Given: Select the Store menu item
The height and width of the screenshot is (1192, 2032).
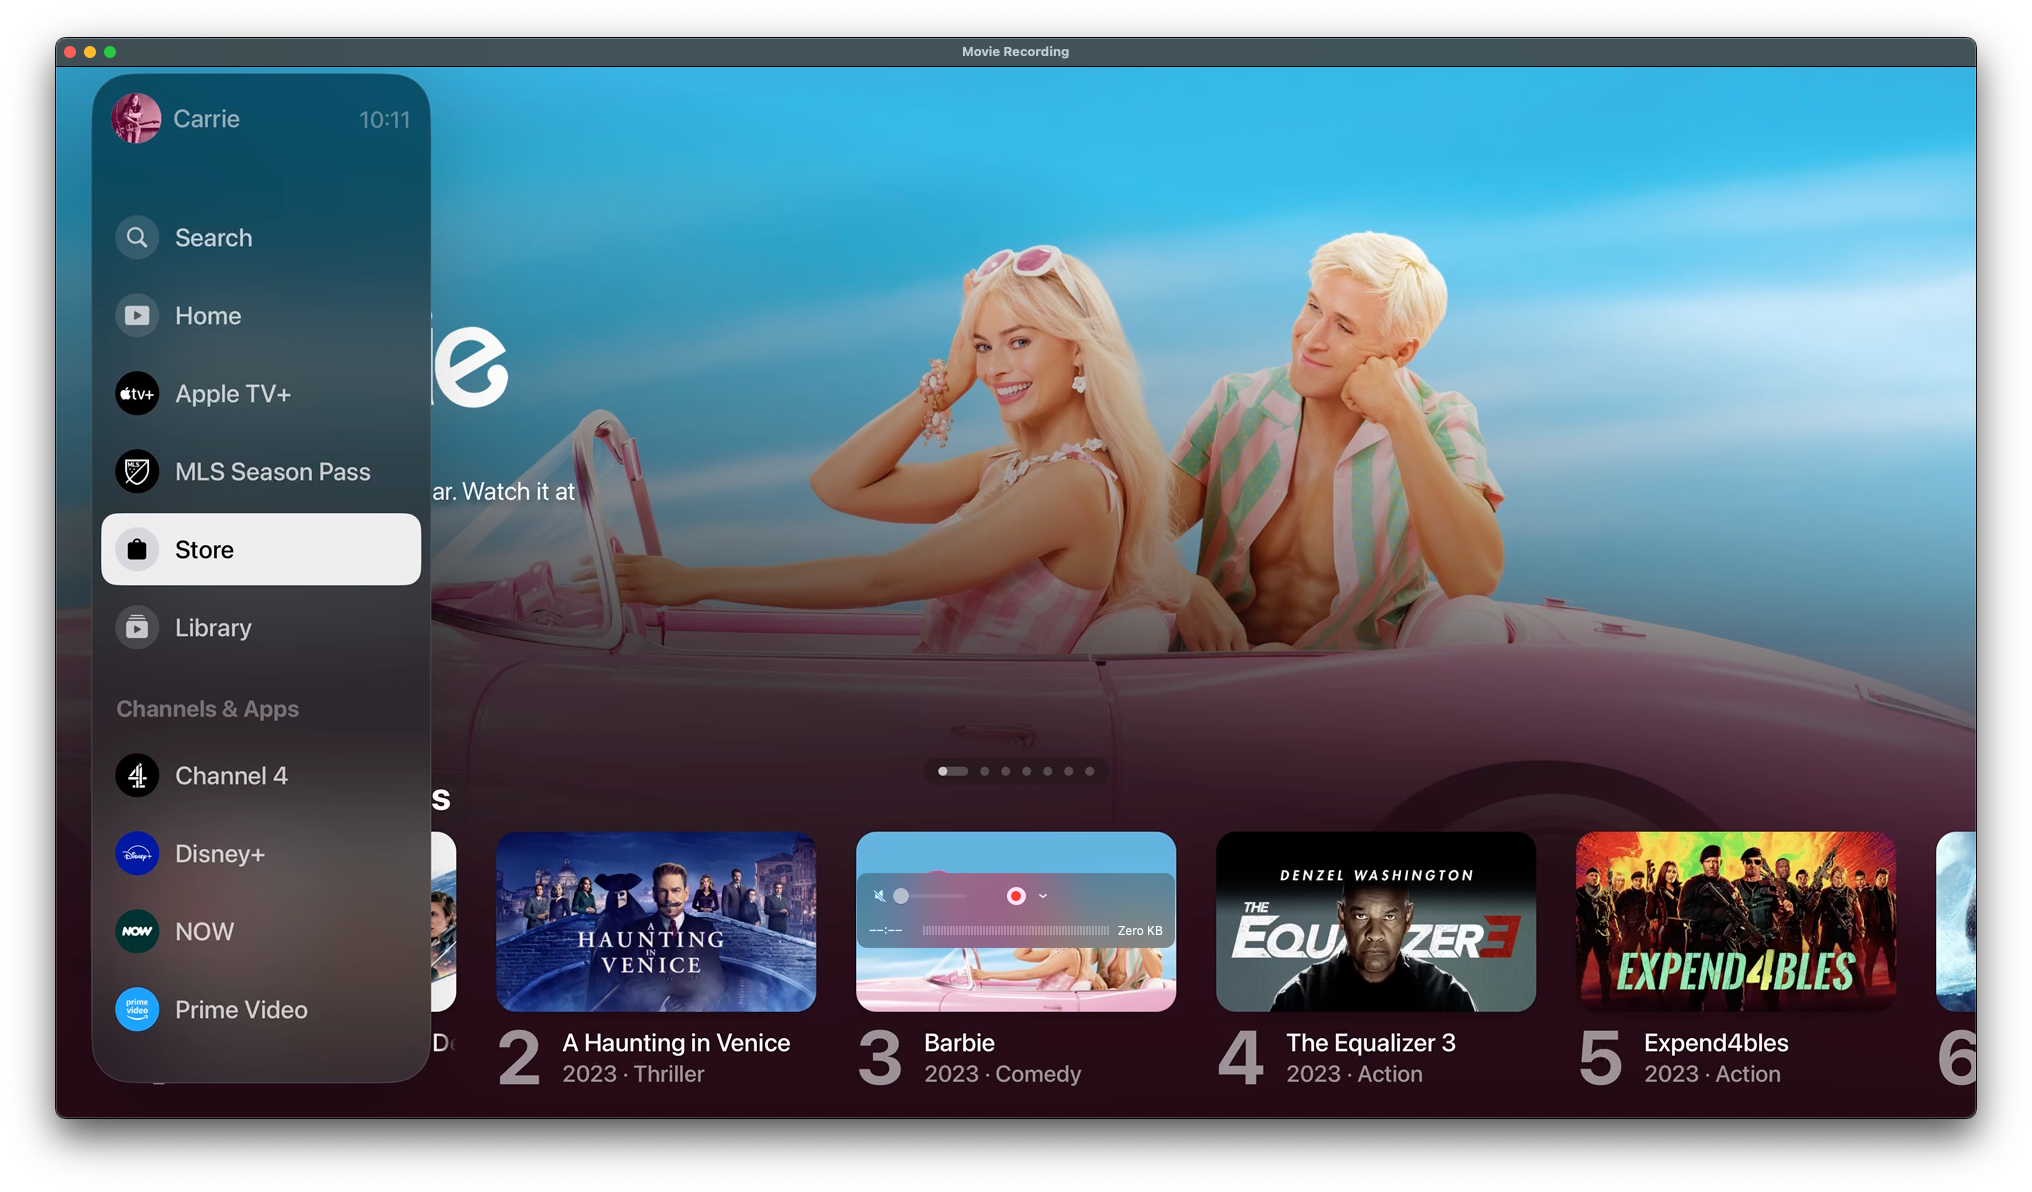Looking at the screenshot, I should coord(261,549).
